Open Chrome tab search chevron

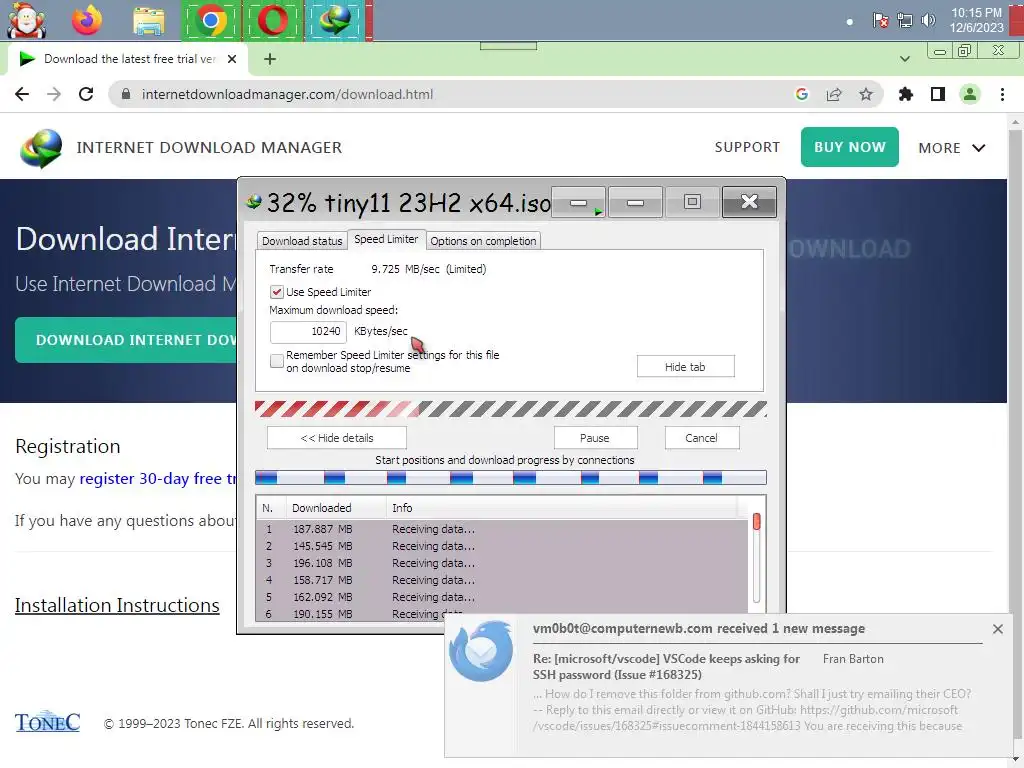click(904, 59)
